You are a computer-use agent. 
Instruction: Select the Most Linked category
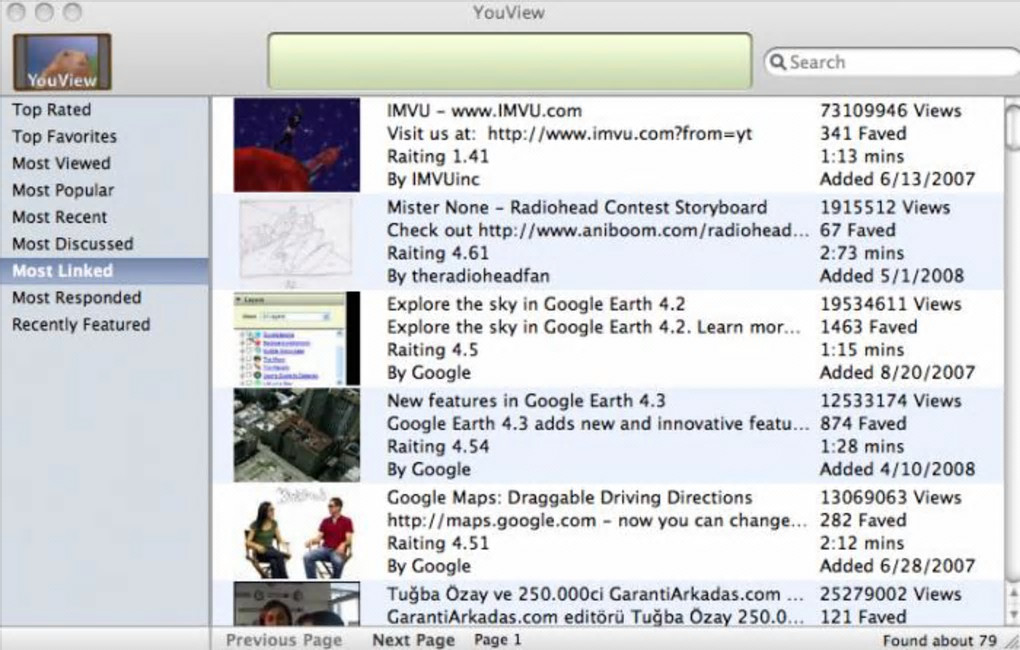coord(104,271)
